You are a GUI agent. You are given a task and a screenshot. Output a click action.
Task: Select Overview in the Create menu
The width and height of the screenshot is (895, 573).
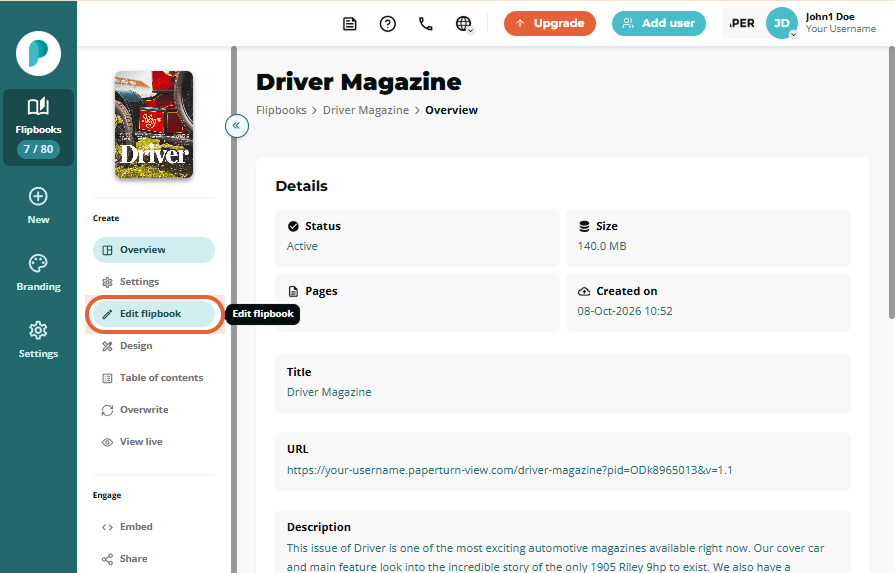(x=154, y=250)
